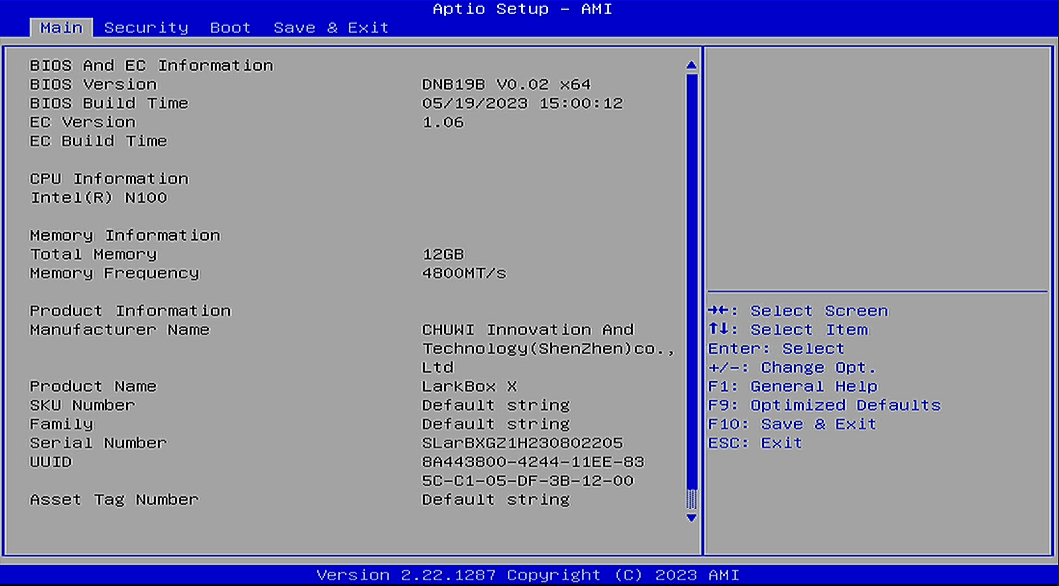Click the F9: Optimized Defaults hint
The width and height of the screenshot is (1059, 586).
click(825, 406)
